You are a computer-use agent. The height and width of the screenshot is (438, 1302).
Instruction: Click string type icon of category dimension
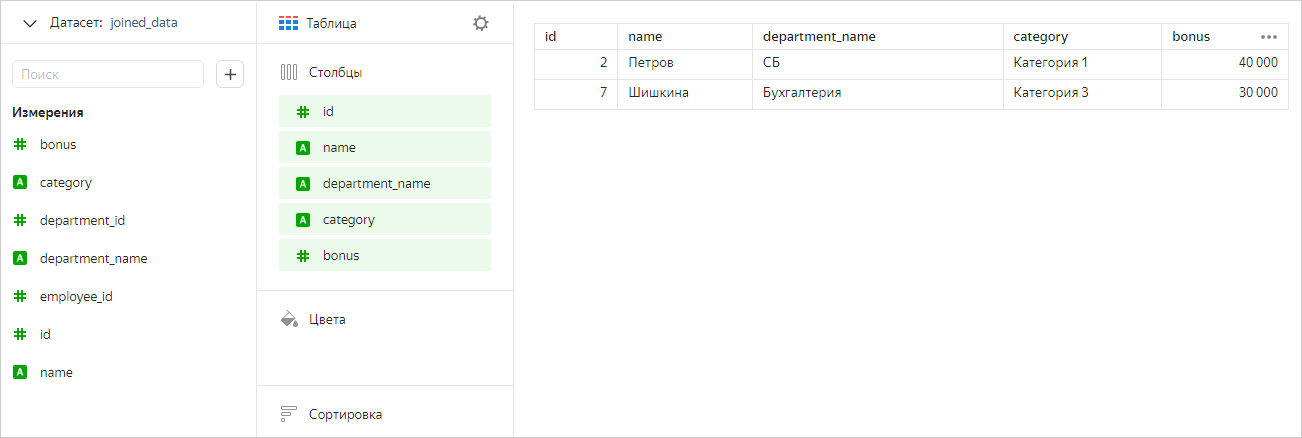click(x=20, y=182)
